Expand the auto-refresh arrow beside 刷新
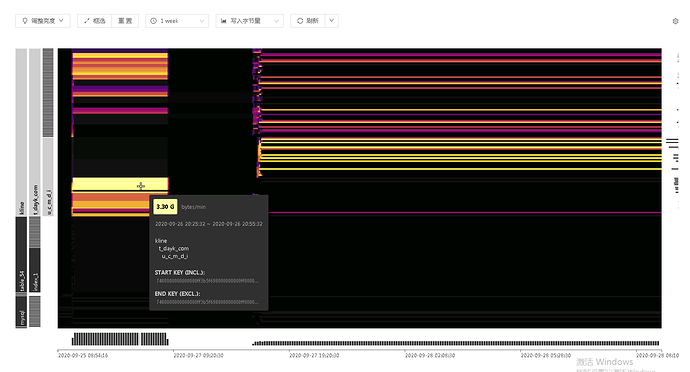This screenshot has width=690, height=372. [x=332, y=21]
